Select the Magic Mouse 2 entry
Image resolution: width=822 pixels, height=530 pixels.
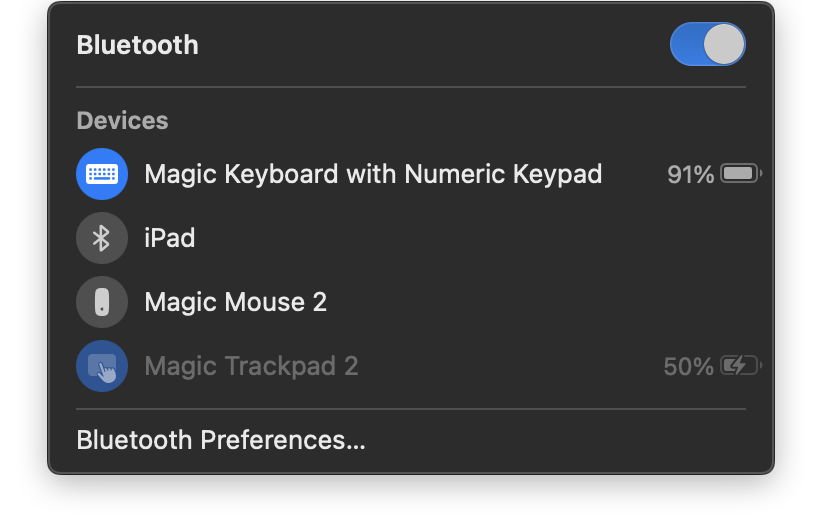point(236,302)
